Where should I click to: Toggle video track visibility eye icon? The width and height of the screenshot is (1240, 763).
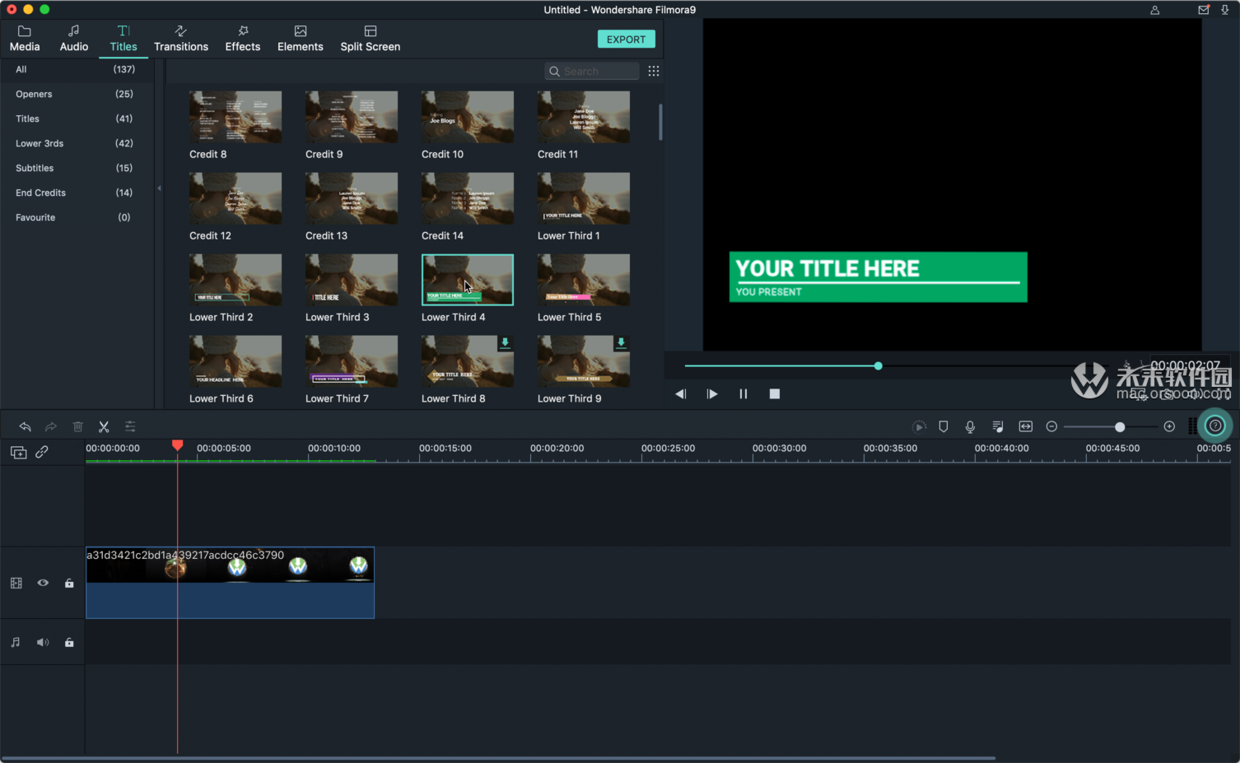[x=43, y=583]
